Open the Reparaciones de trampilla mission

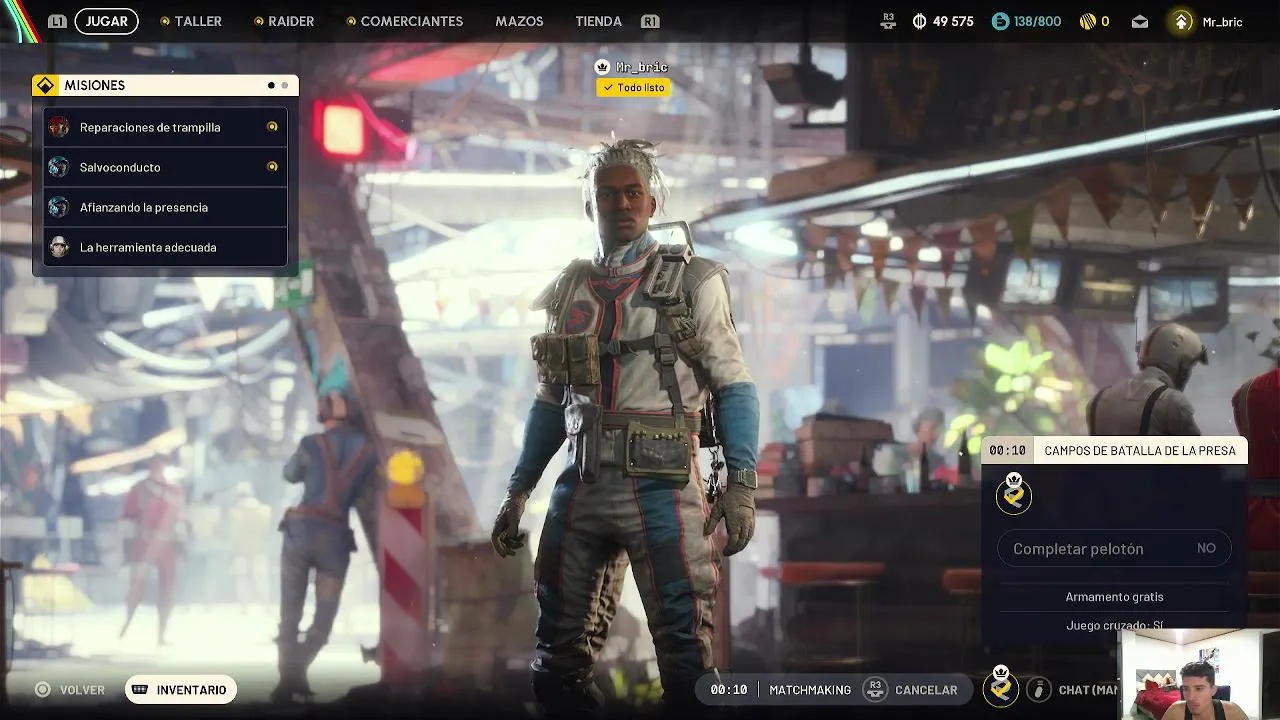[x=165, y=127]
